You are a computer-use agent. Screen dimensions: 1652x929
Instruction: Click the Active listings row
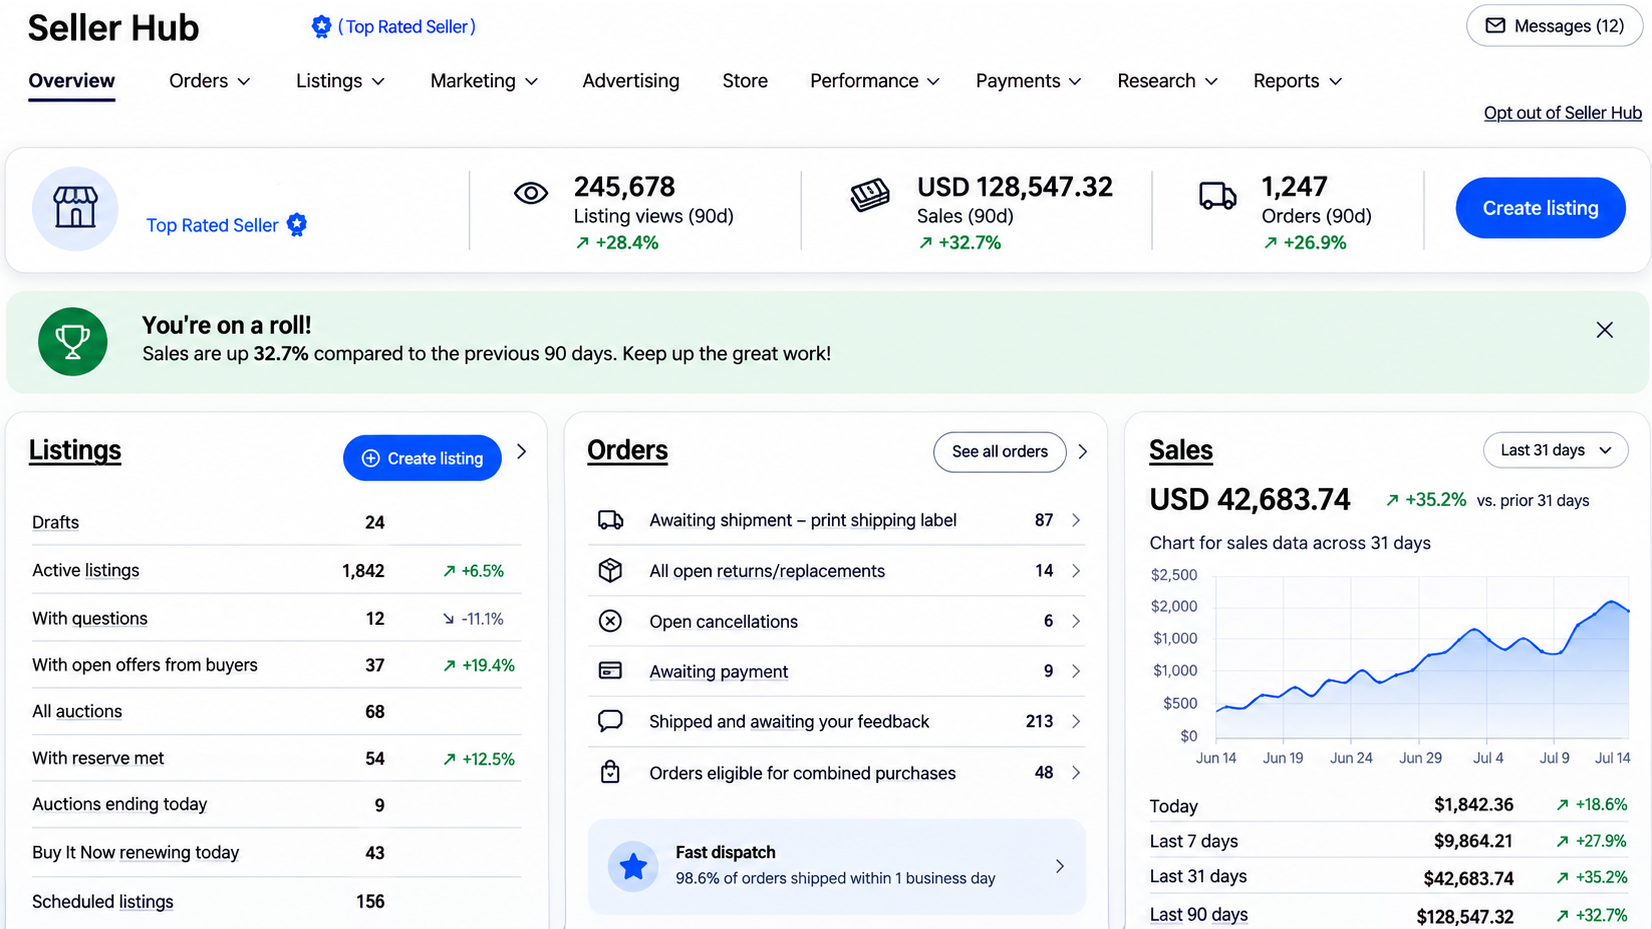tap(276, 570)
